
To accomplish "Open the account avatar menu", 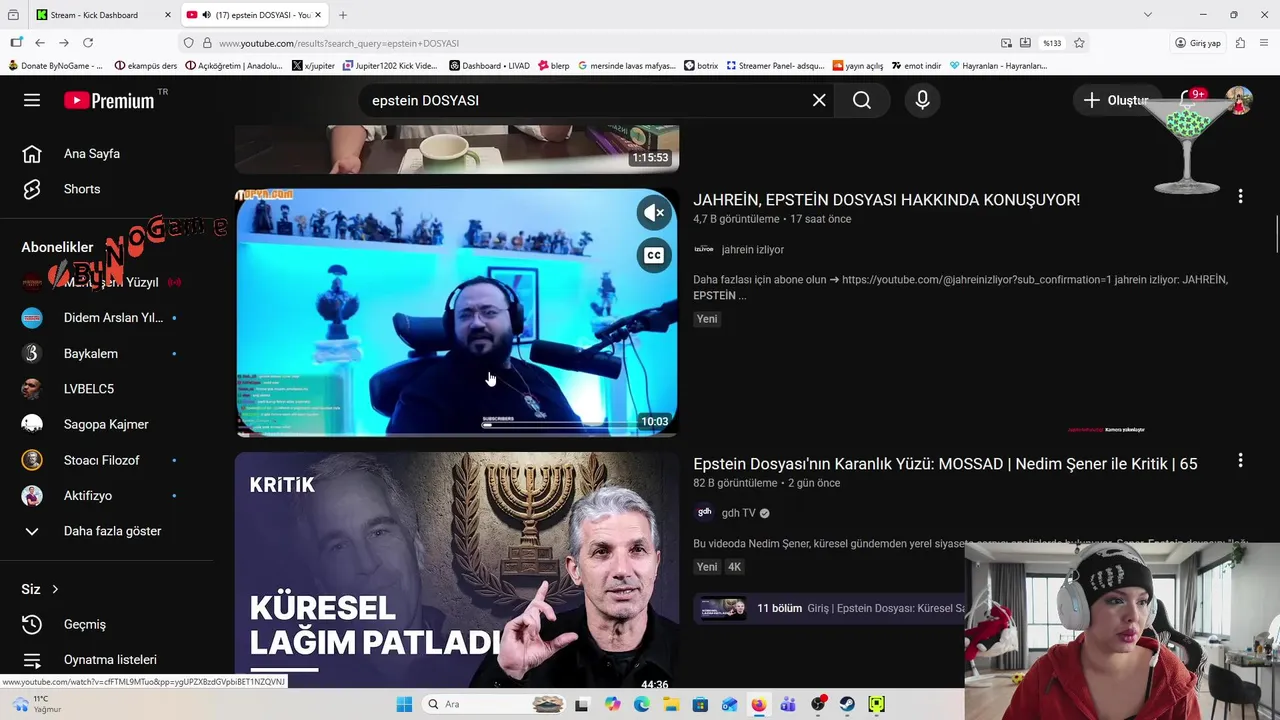I will [x=1239, y=100].
